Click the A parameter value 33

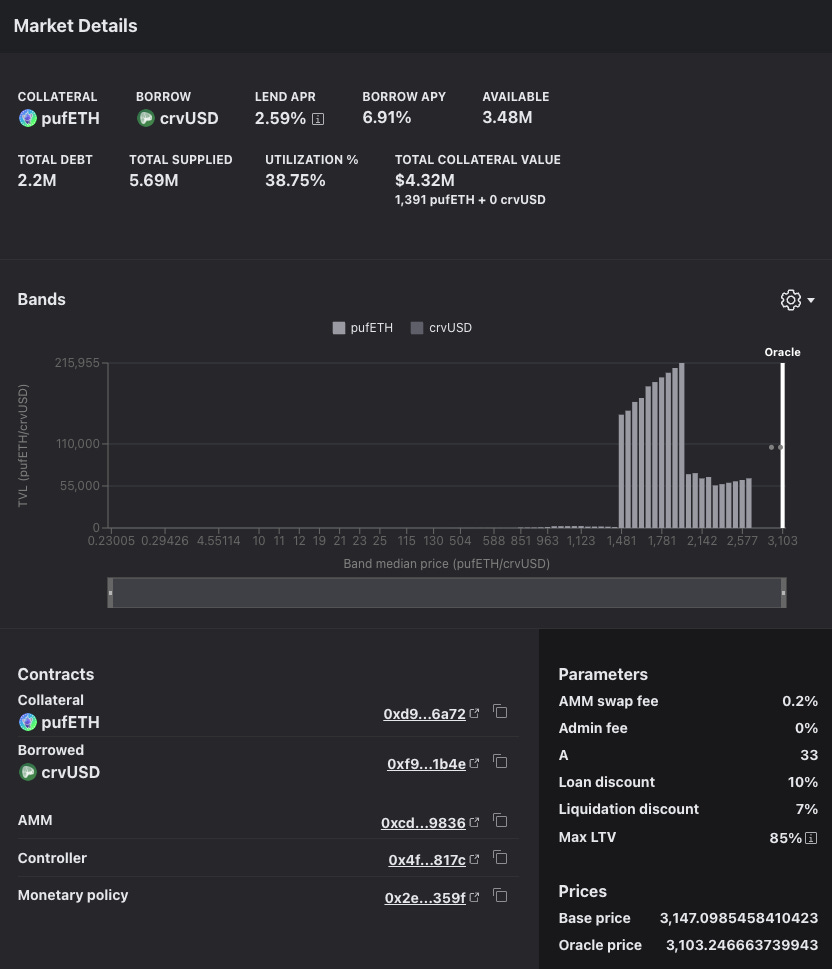pyautogui.click(x=809, y=755)
